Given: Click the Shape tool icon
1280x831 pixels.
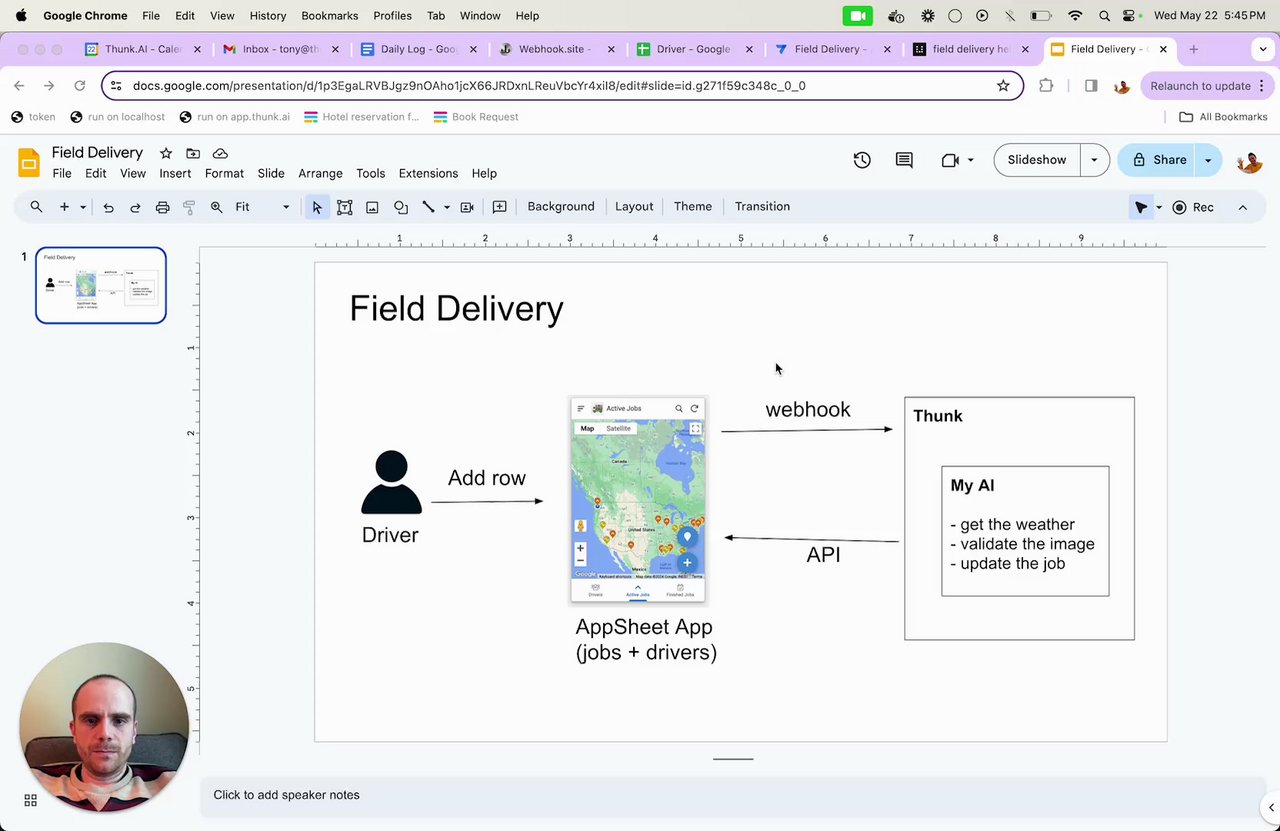Looking at the screenshot, I should (x=400, y=207).
